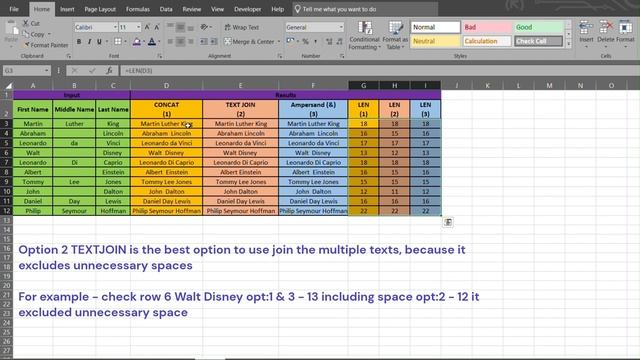This screenshot has width=640, height=360.
Task: Expand the Name Box dropdown arrow
Action: [x=47, y=71]
